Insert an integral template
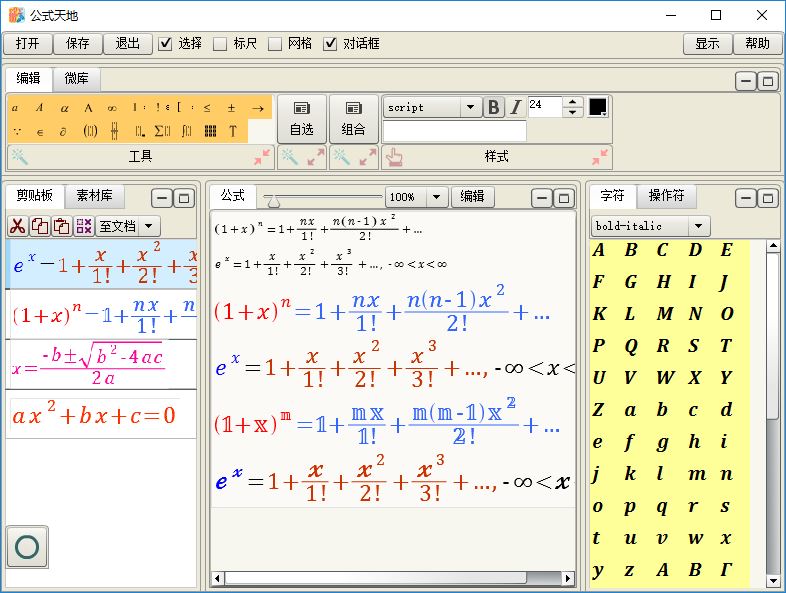 (x=187, y=131)
